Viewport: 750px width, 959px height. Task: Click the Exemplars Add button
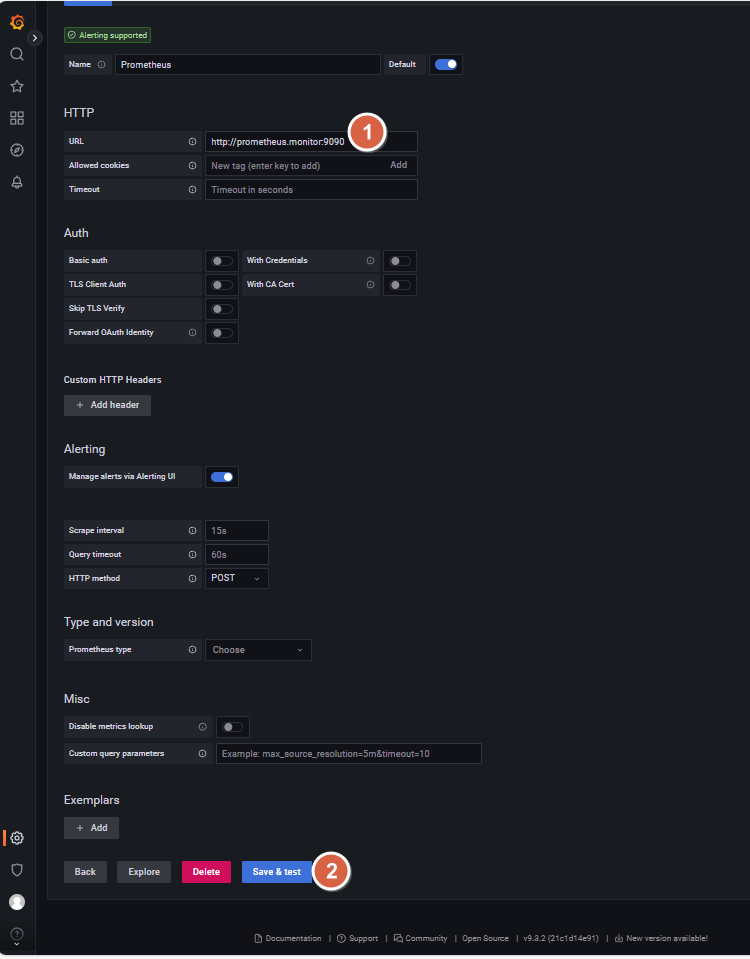(x=92, y=828)
